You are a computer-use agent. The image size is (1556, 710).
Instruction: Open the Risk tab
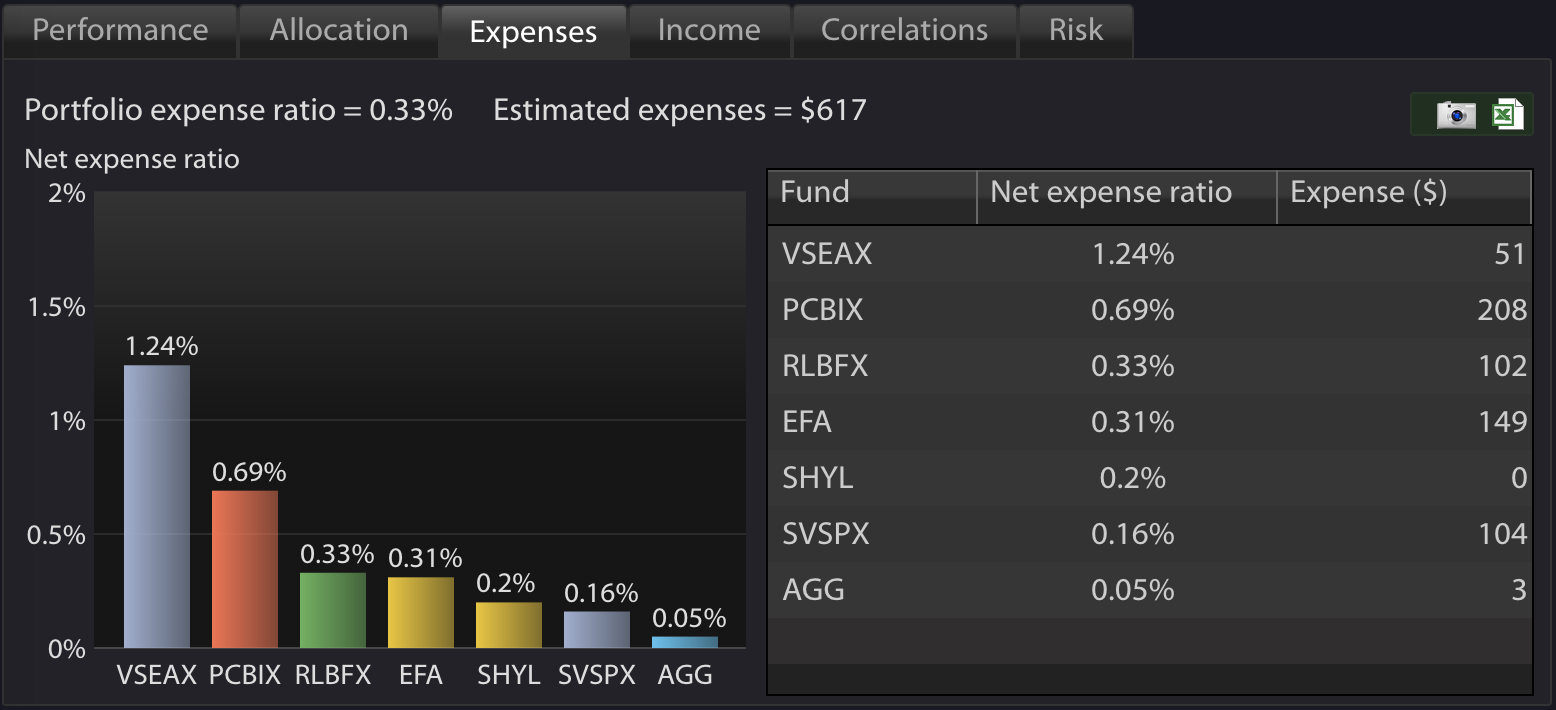(1076, 31)
